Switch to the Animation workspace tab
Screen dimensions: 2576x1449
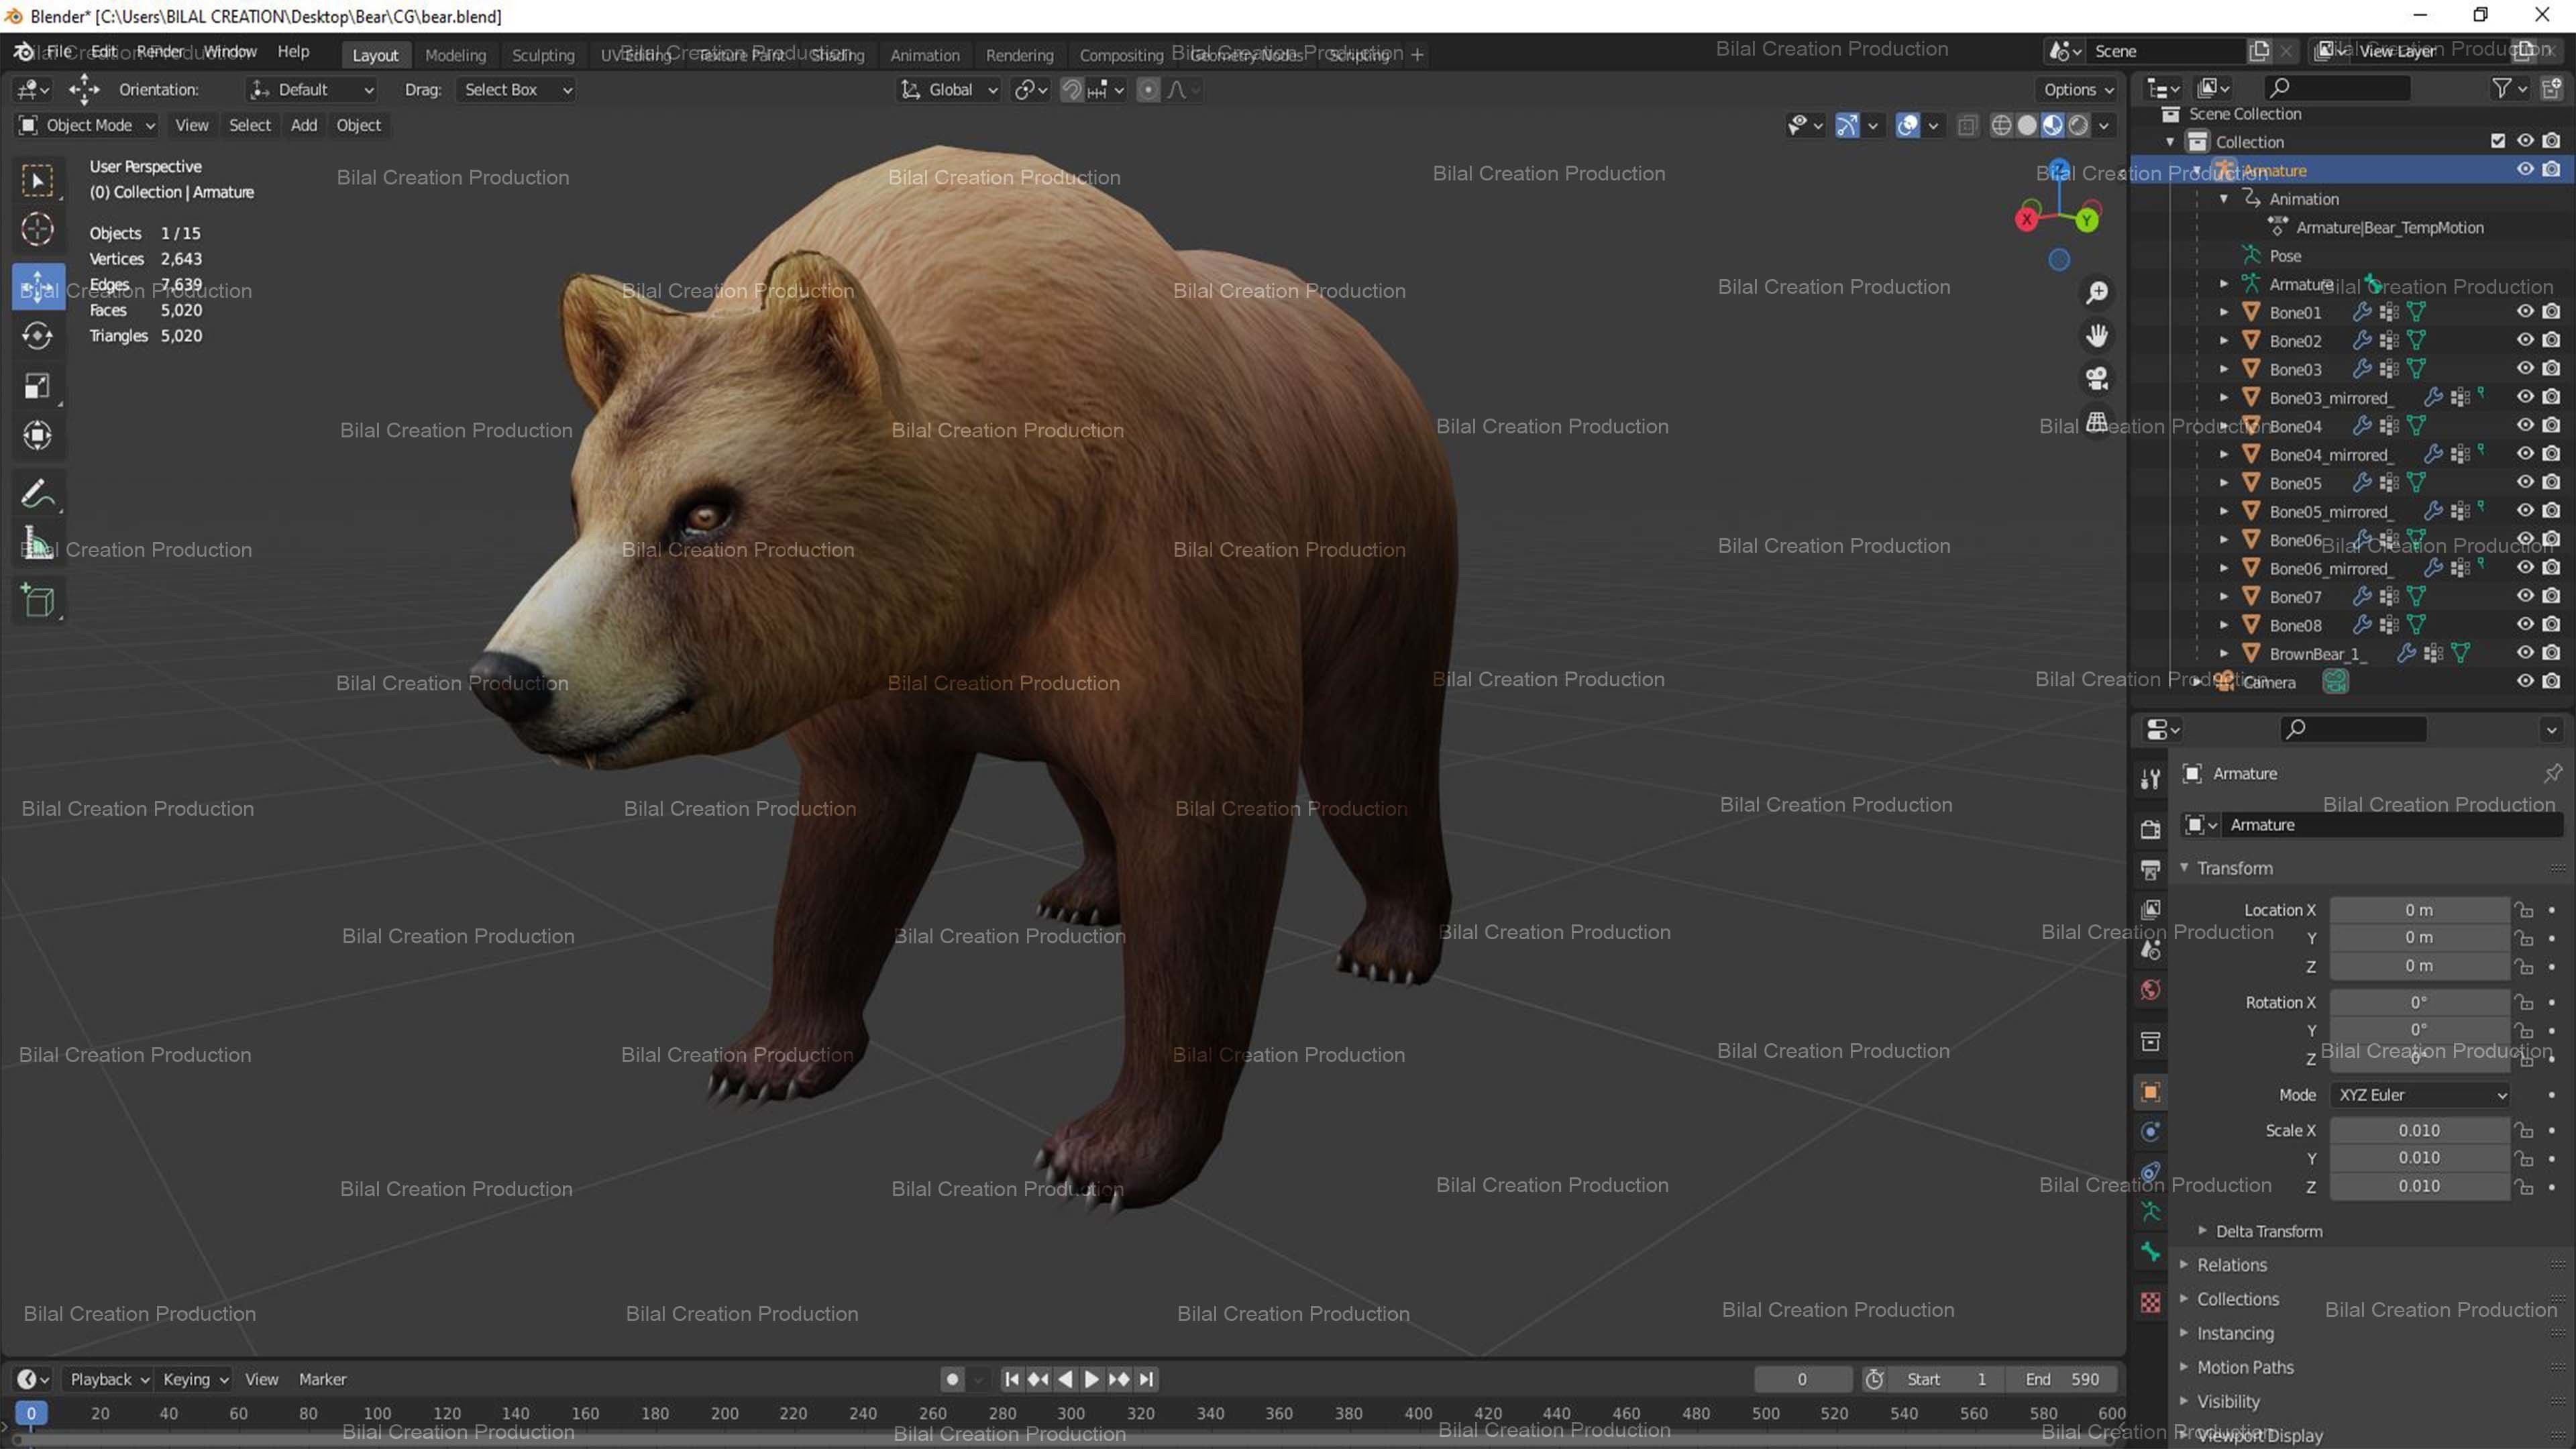(924, 55)
